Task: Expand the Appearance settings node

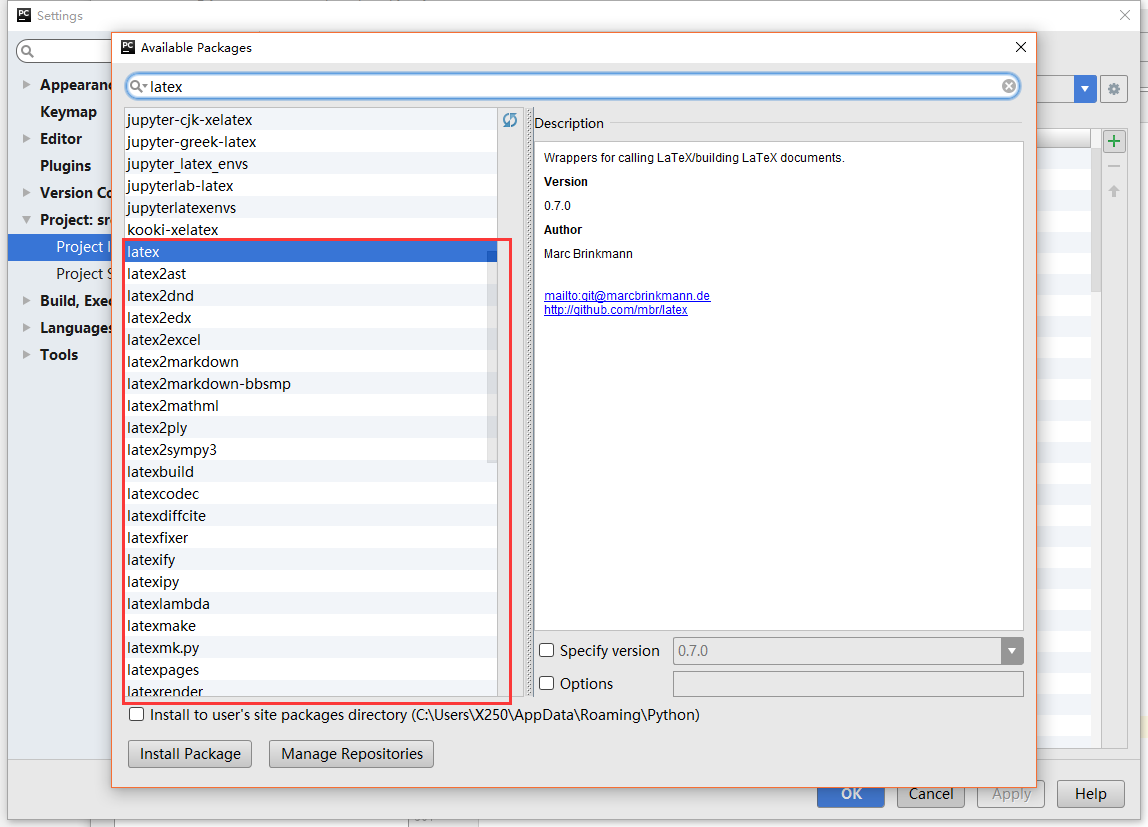Action: pyautogui.click(x=26, y=85)
